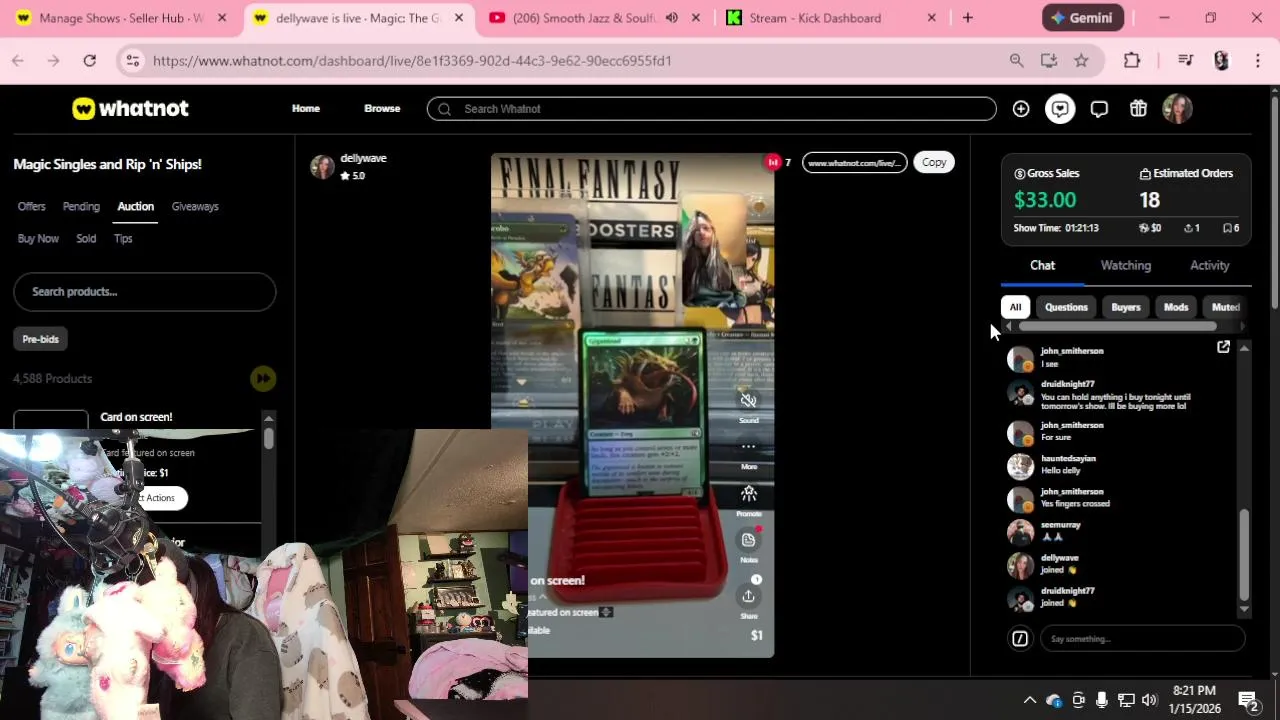The image size is (1280, 720).
Task: Mute the Smooth Jazz tab audio icon
Action: [672, 18]
